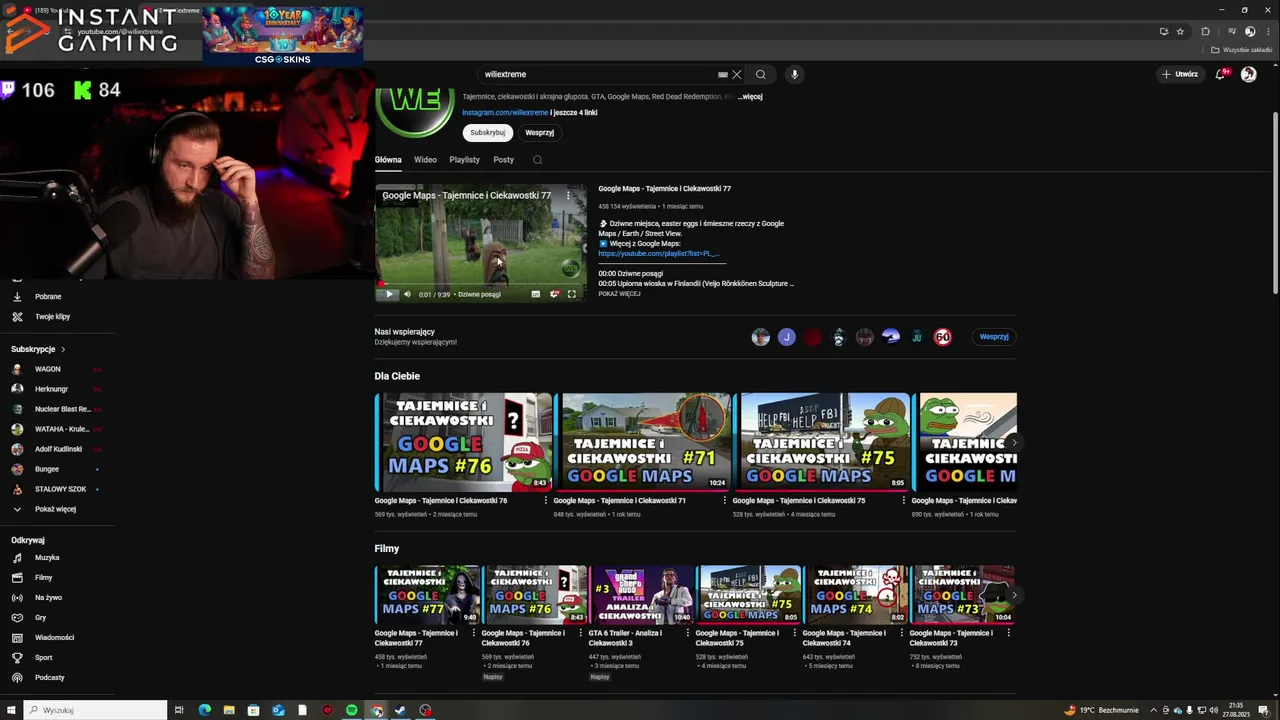Open GTA 6 Trailer Analiza thumbnail

point(641,595)
